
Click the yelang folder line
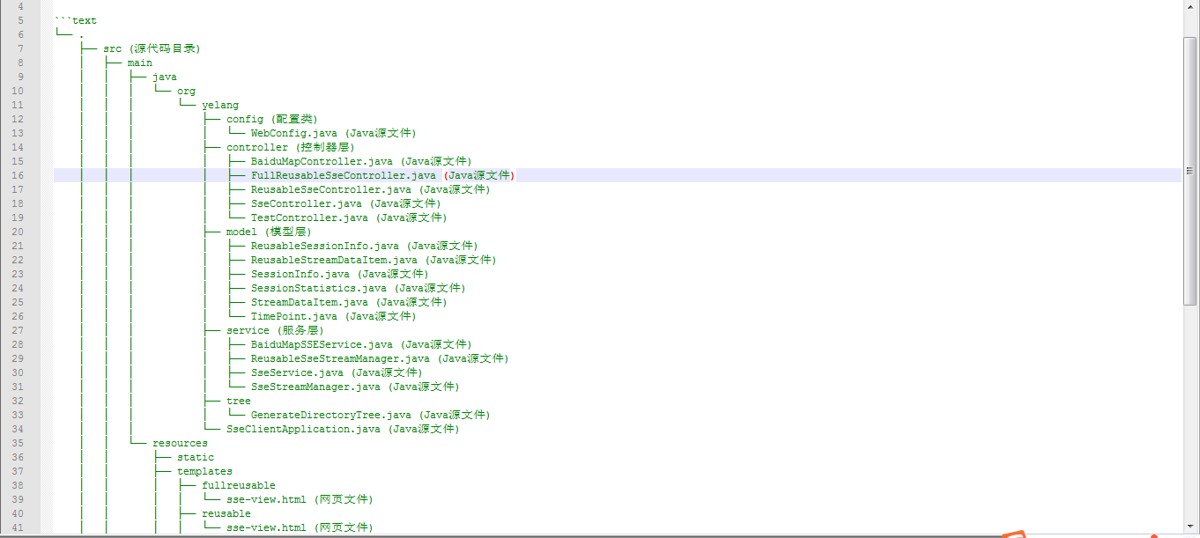tap(220, 105)
